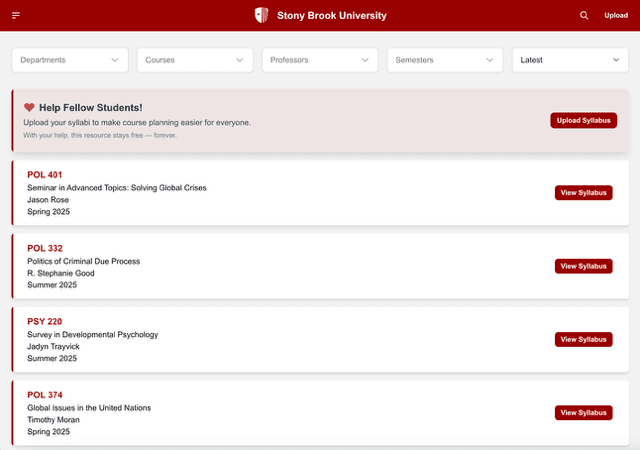Click Spring 2025 under POL 401
This screenshot has height=450, width=640.
click(x=49, y=212)
